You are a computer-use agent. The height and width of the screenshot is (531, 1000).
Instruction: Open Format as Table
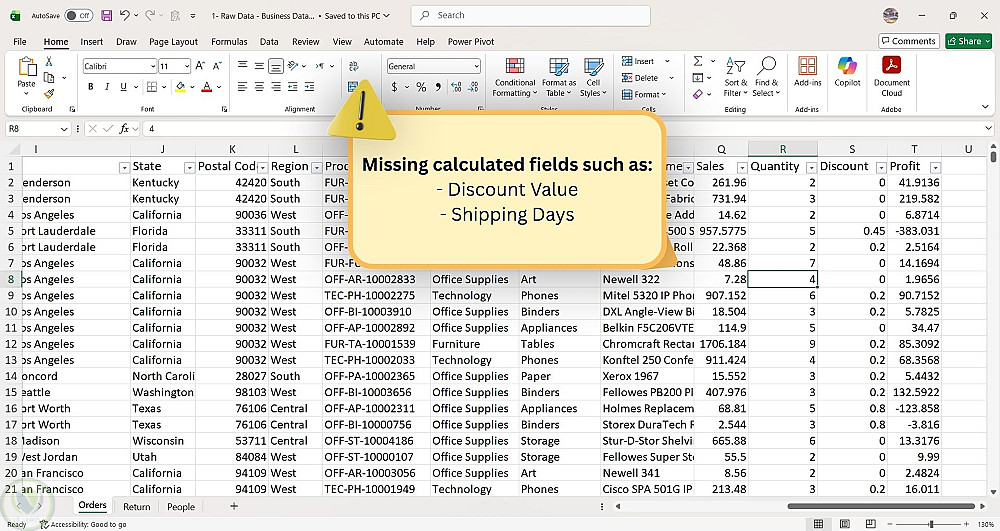pyautogui.click(x=559, y=77)
